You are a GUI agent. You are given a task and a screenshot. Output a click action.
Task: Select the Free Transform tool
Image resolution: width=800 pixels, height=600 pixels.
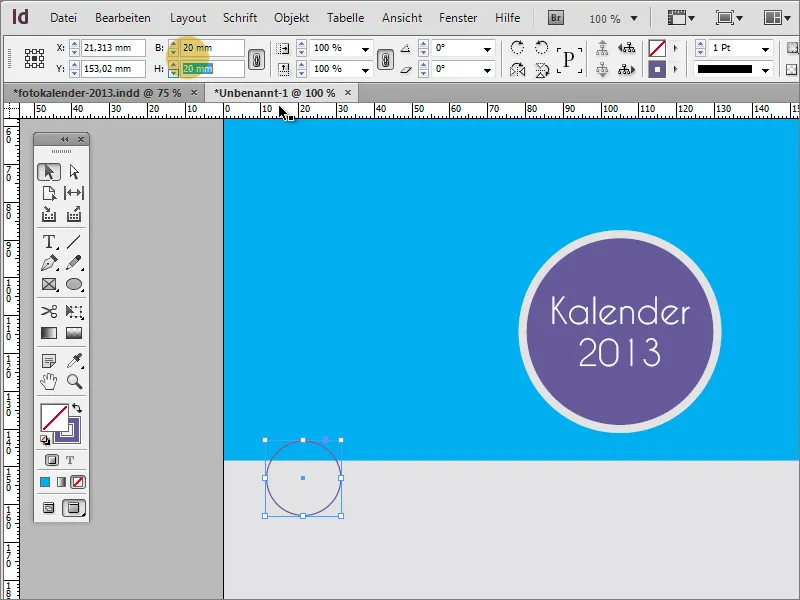point(74,312)
